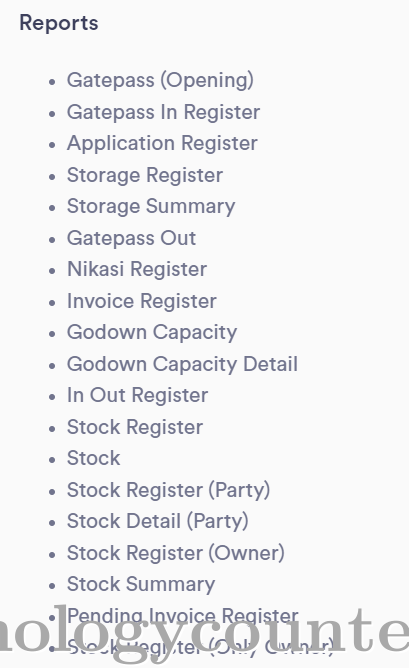The height and width of the screenshot is (668, 409).
Task: Open the Stock Register report
Action: (135, 427)
